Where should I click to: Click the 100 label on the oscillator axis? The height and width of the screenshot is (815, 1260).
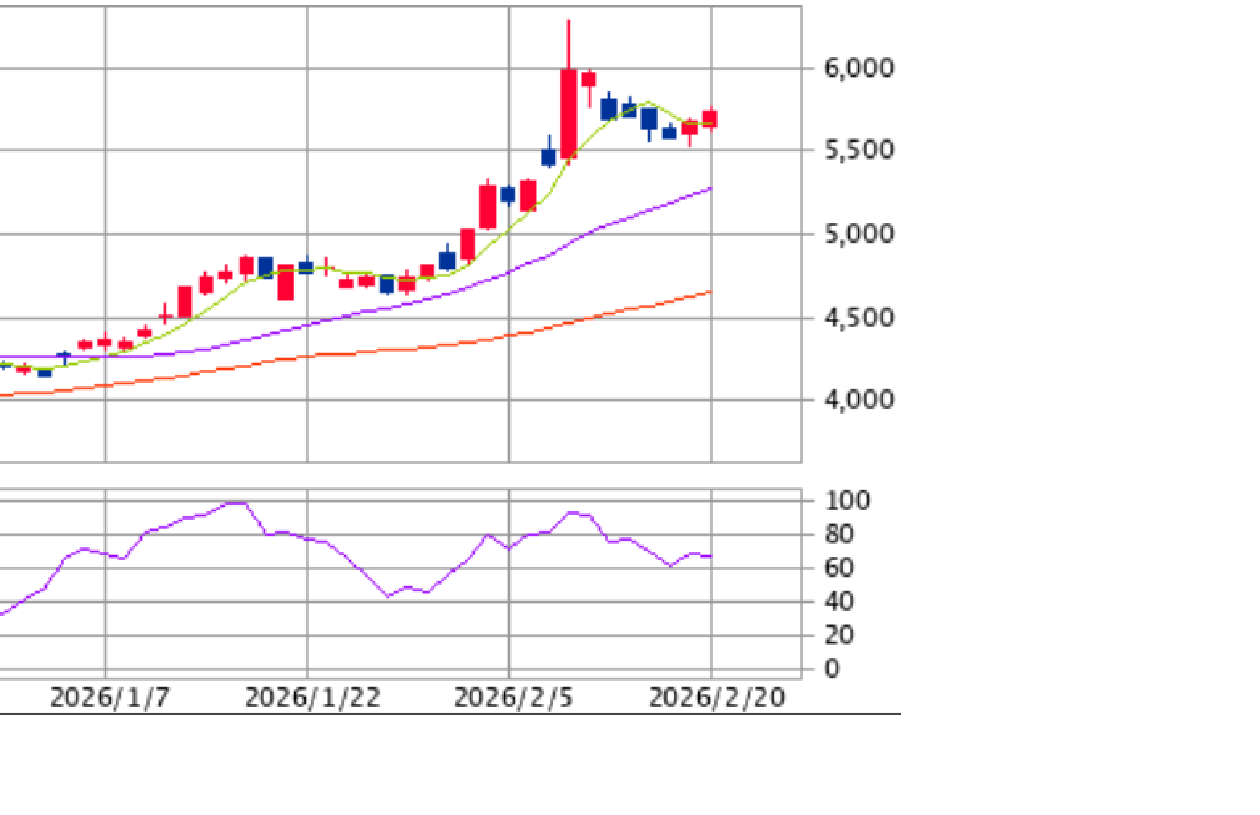(846, 501)
